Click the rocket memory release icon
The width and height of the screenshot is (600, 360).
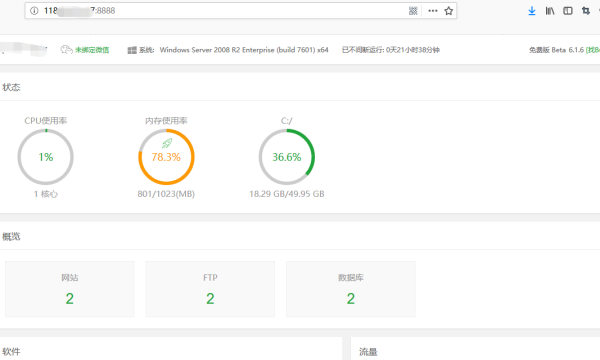click(x=167, y=143)
